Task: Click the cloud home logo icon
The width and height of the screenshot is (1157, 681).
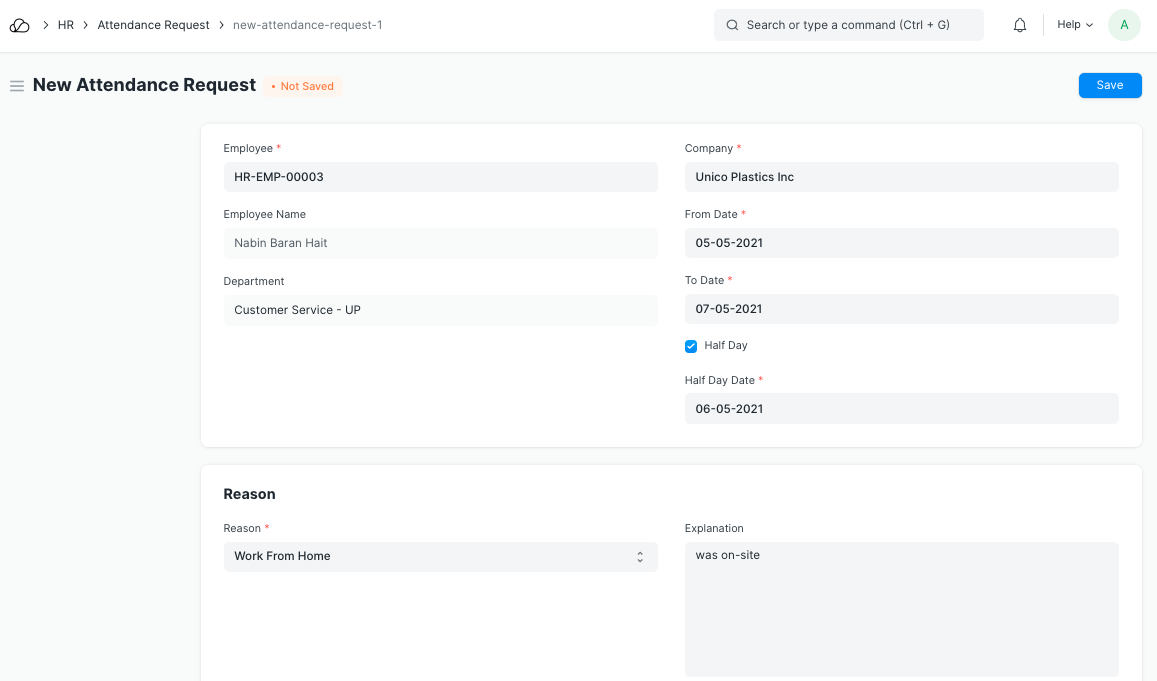Action: click(x=20, y=25)
